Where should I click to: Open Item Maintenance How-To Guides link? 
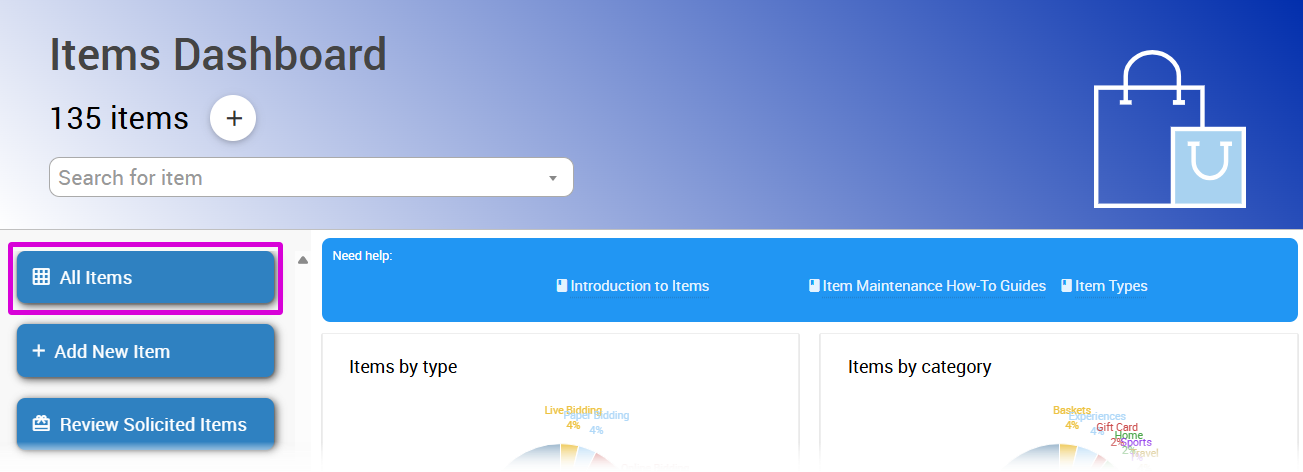tap(934, 286)
